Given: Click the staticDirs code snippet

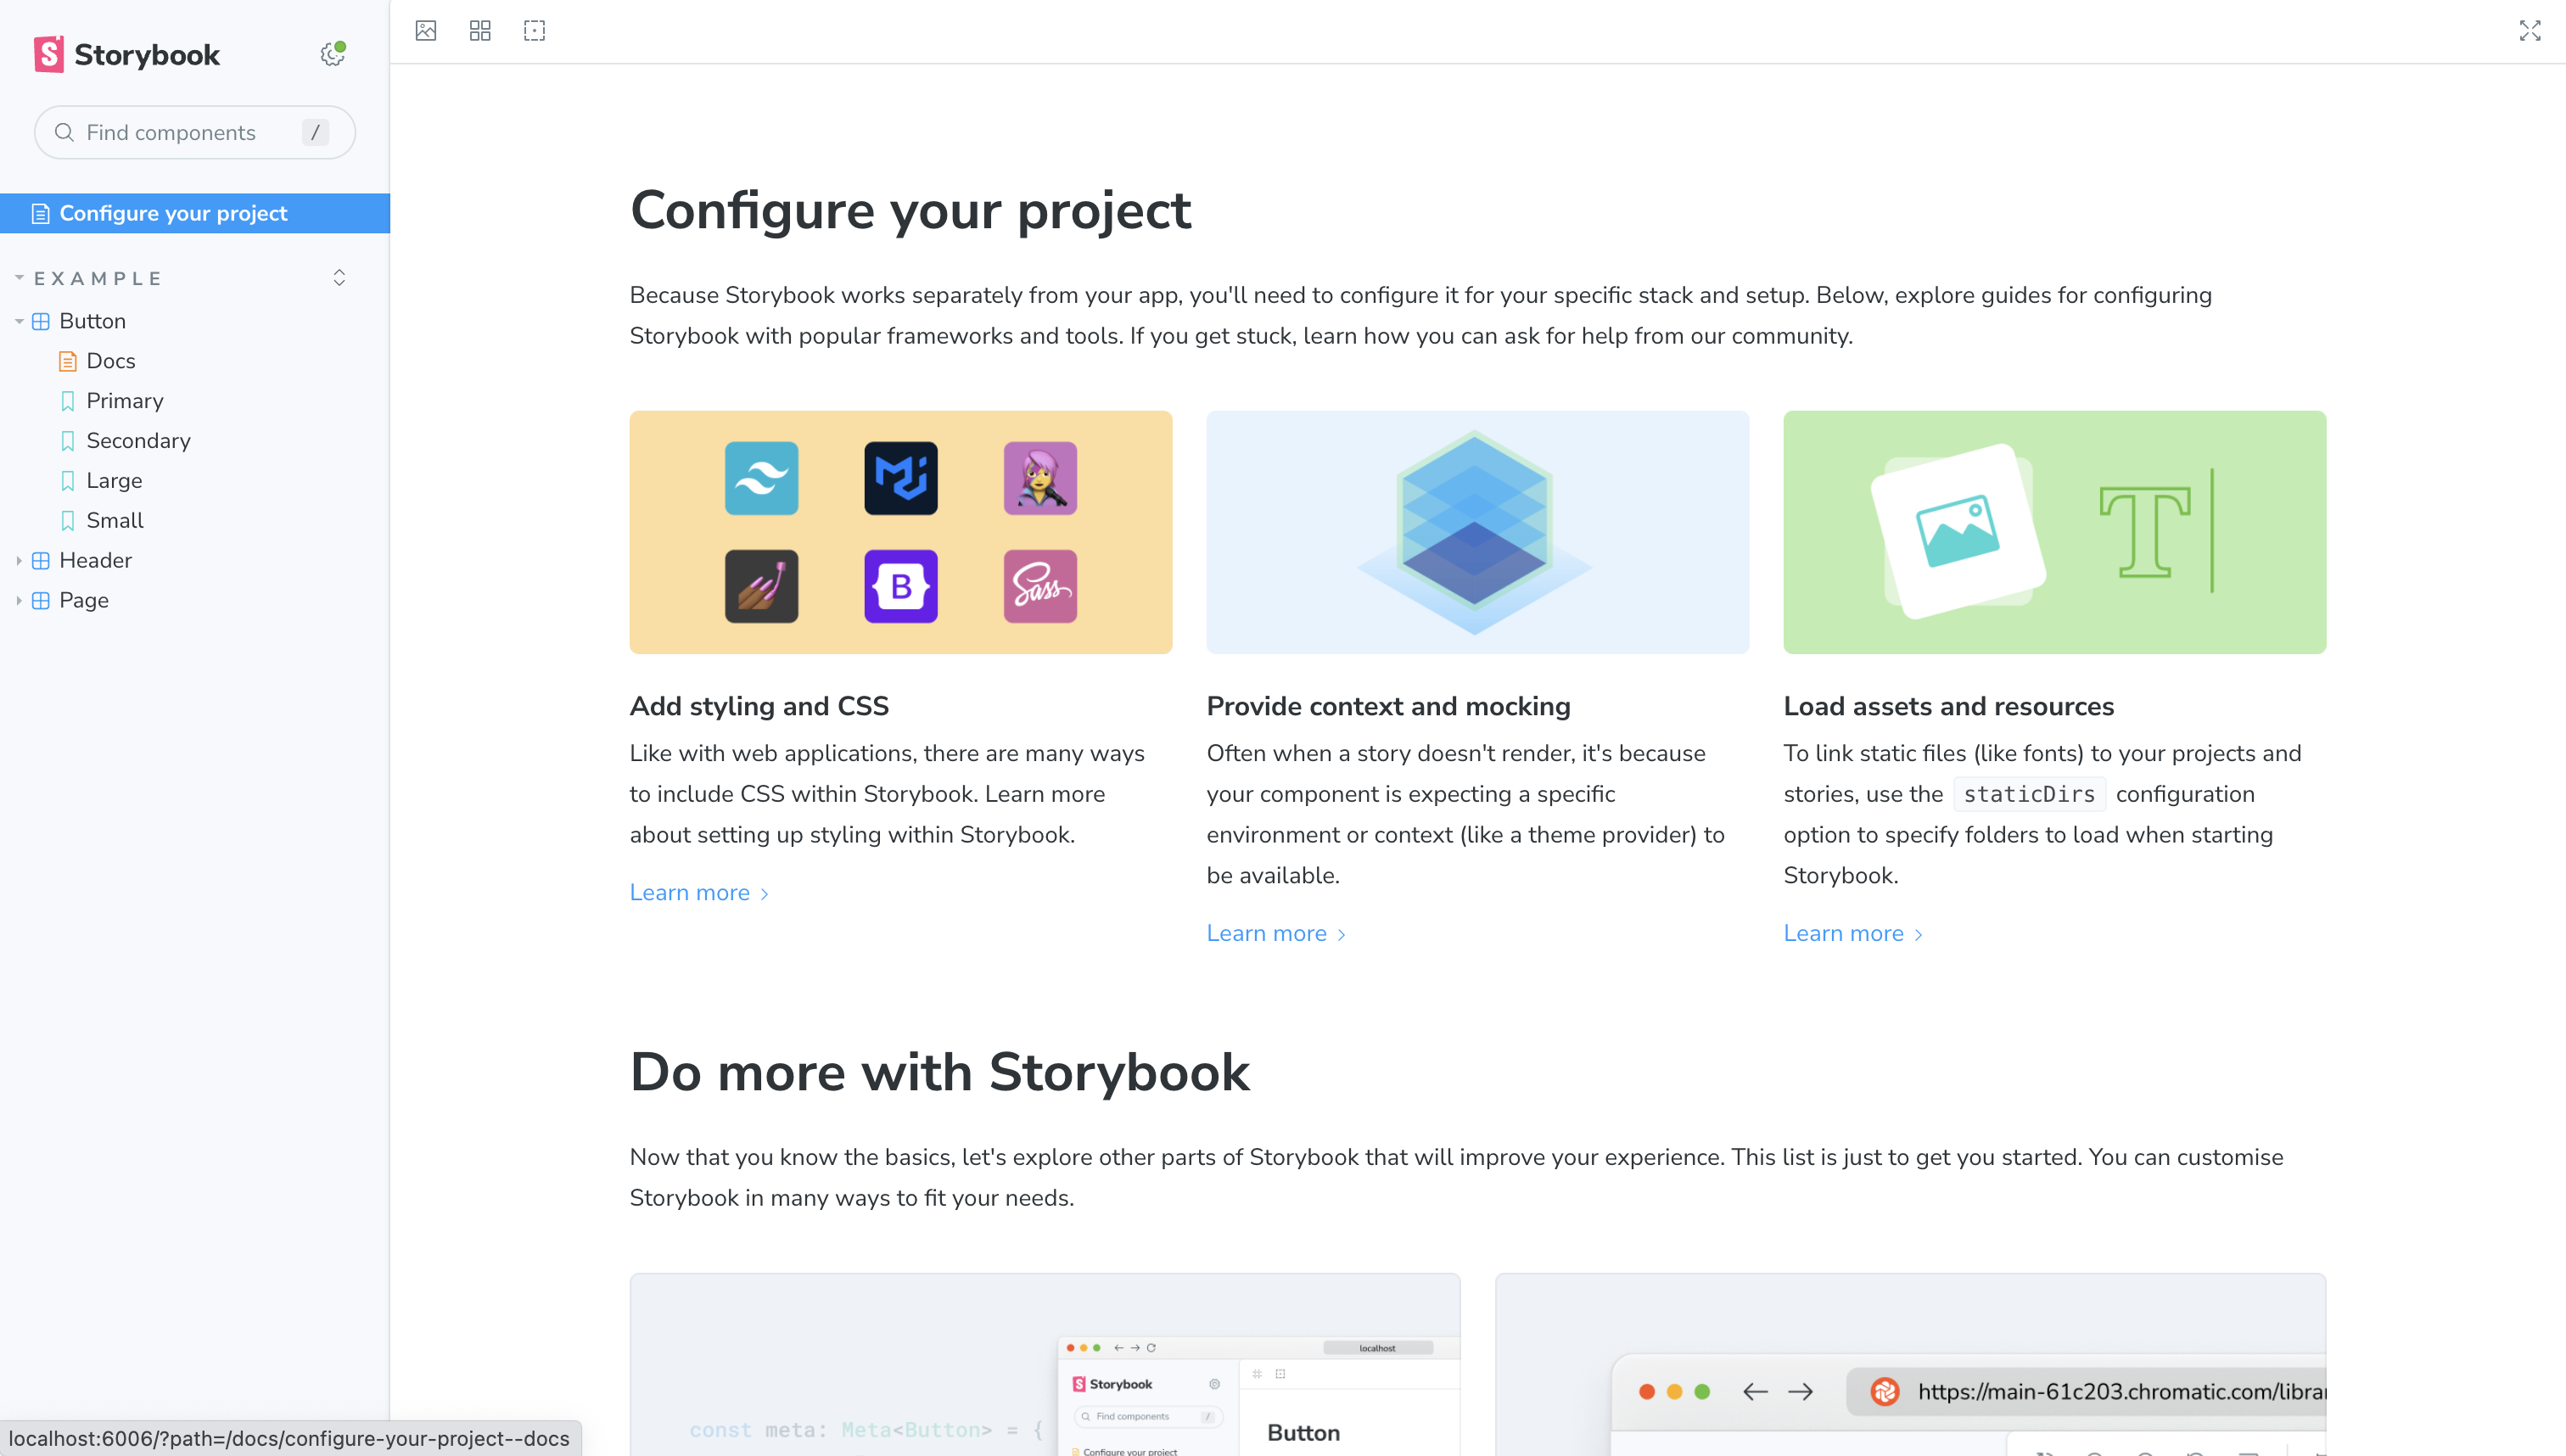Looking at the screenshot, I should 2029,794.
